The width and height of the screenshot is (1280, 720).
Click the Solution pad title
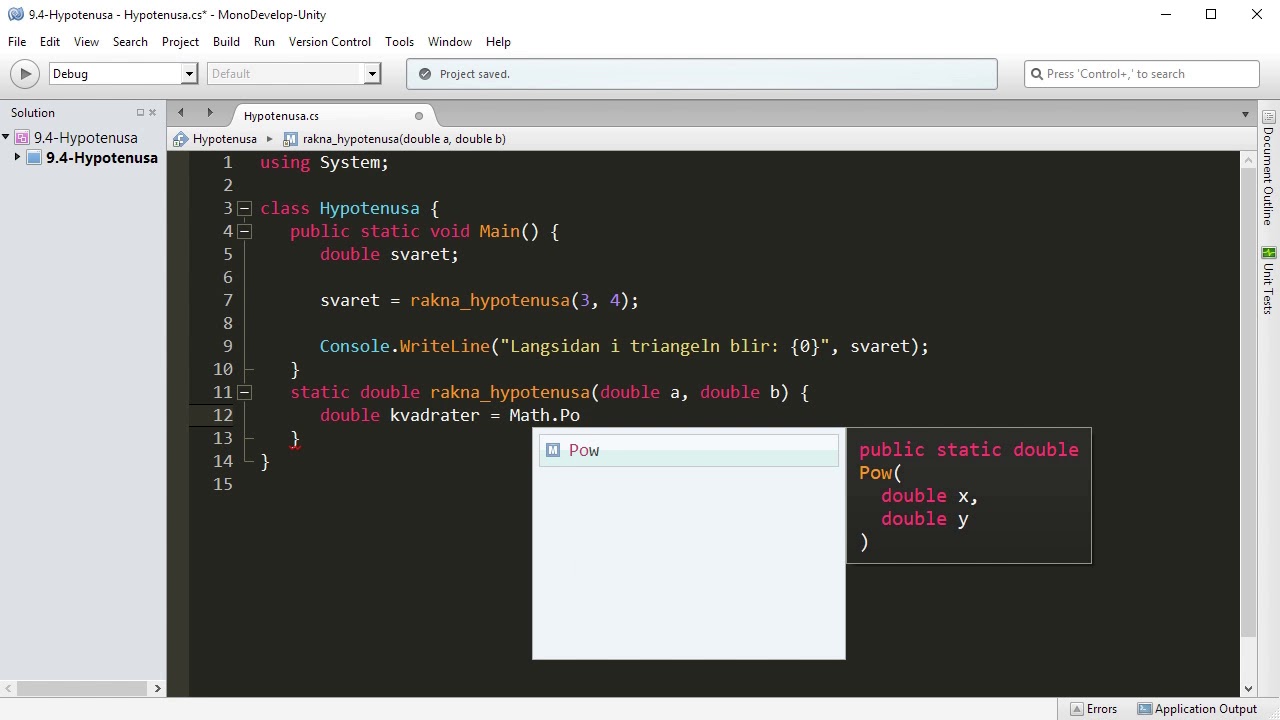33,113
